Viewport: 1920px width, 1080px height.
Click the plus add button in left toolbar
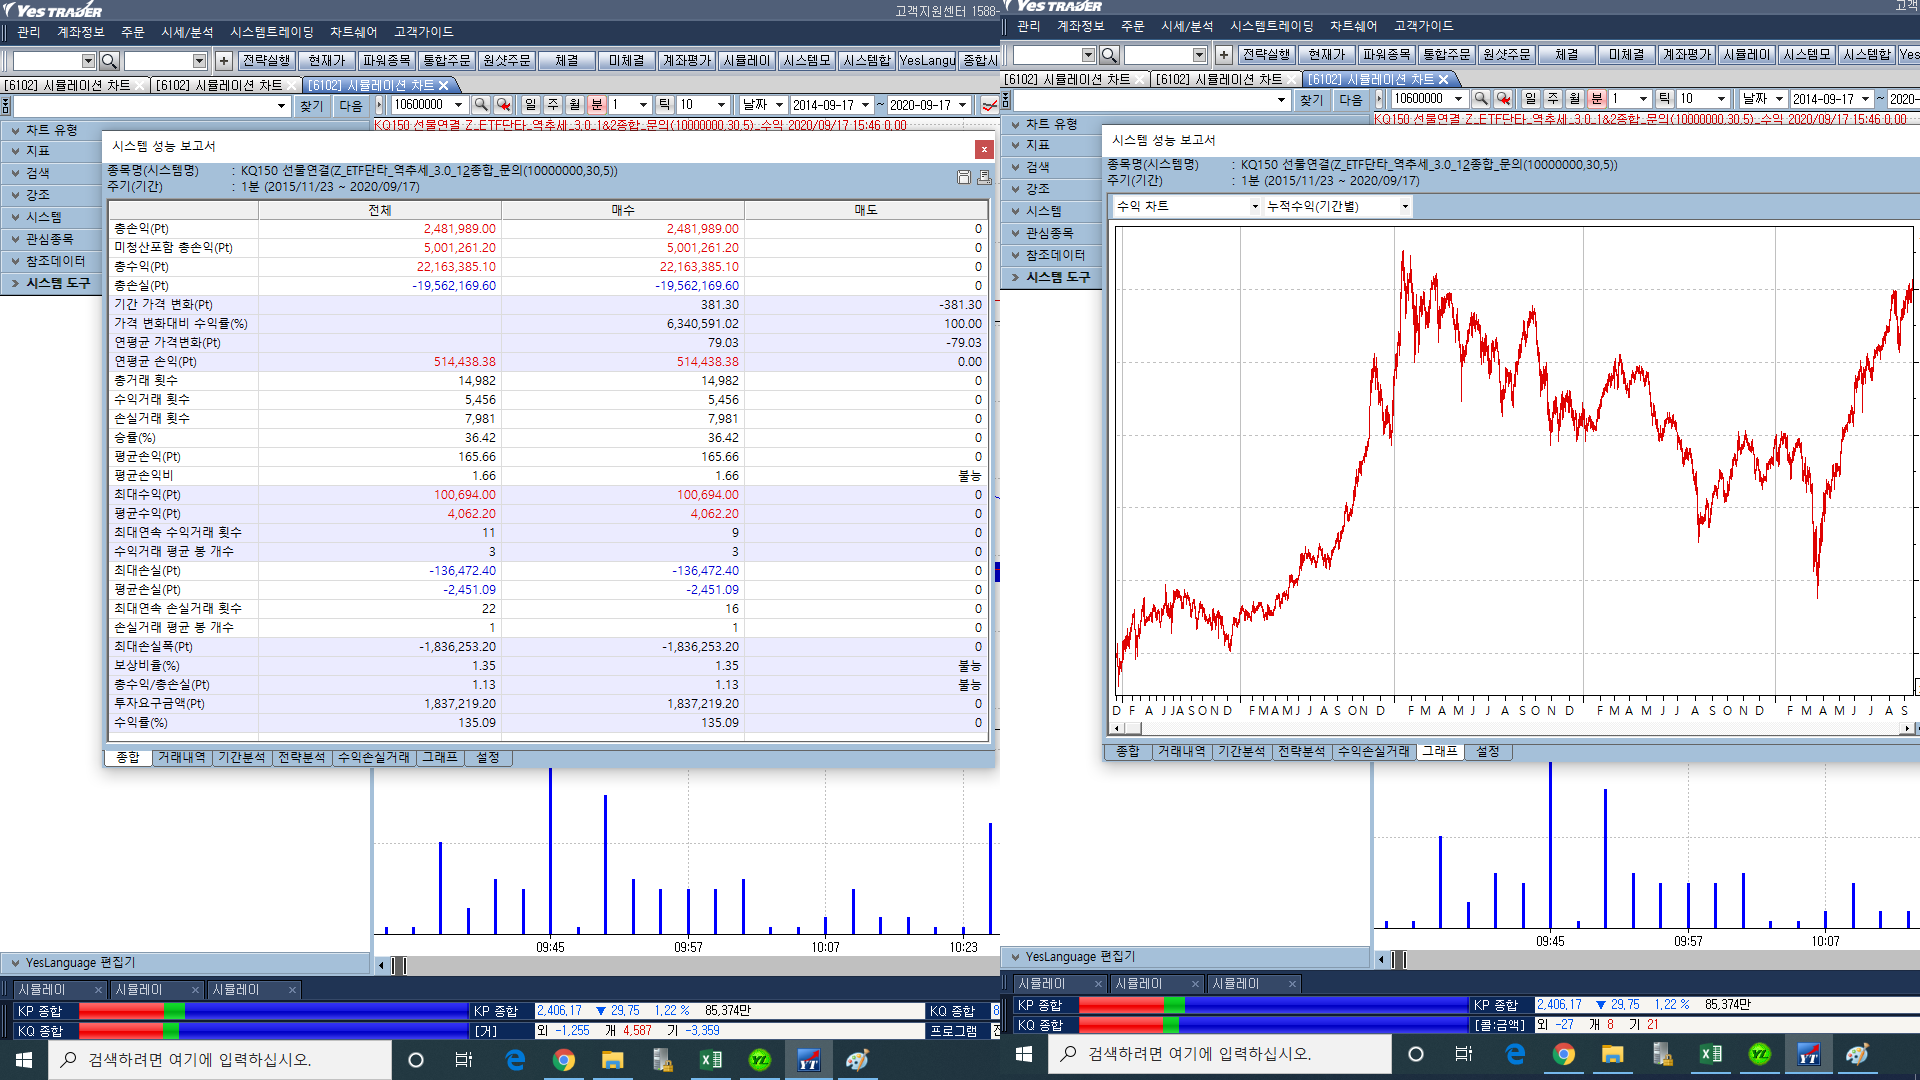(x=224, y=61)
